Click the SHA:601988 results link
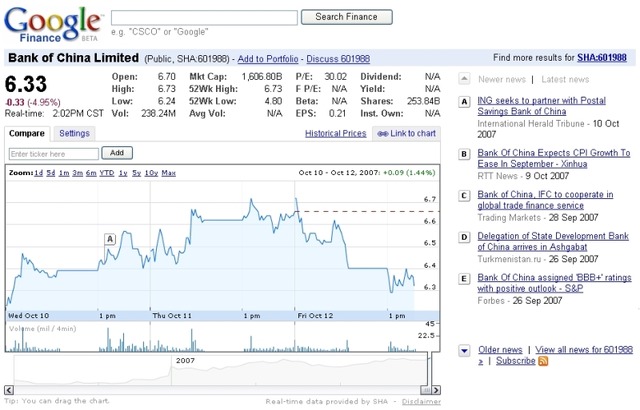 [602, 58]
